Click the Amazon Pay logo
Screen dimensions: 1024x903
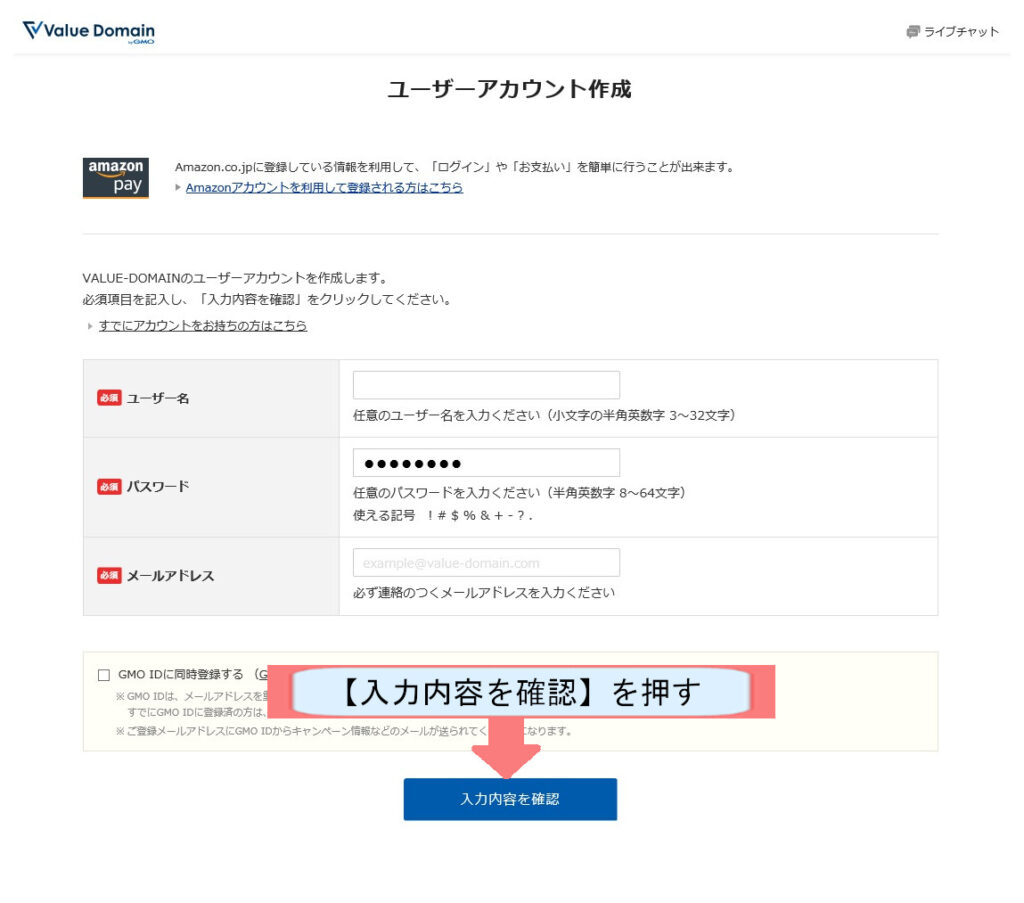(x=115, y=176)
